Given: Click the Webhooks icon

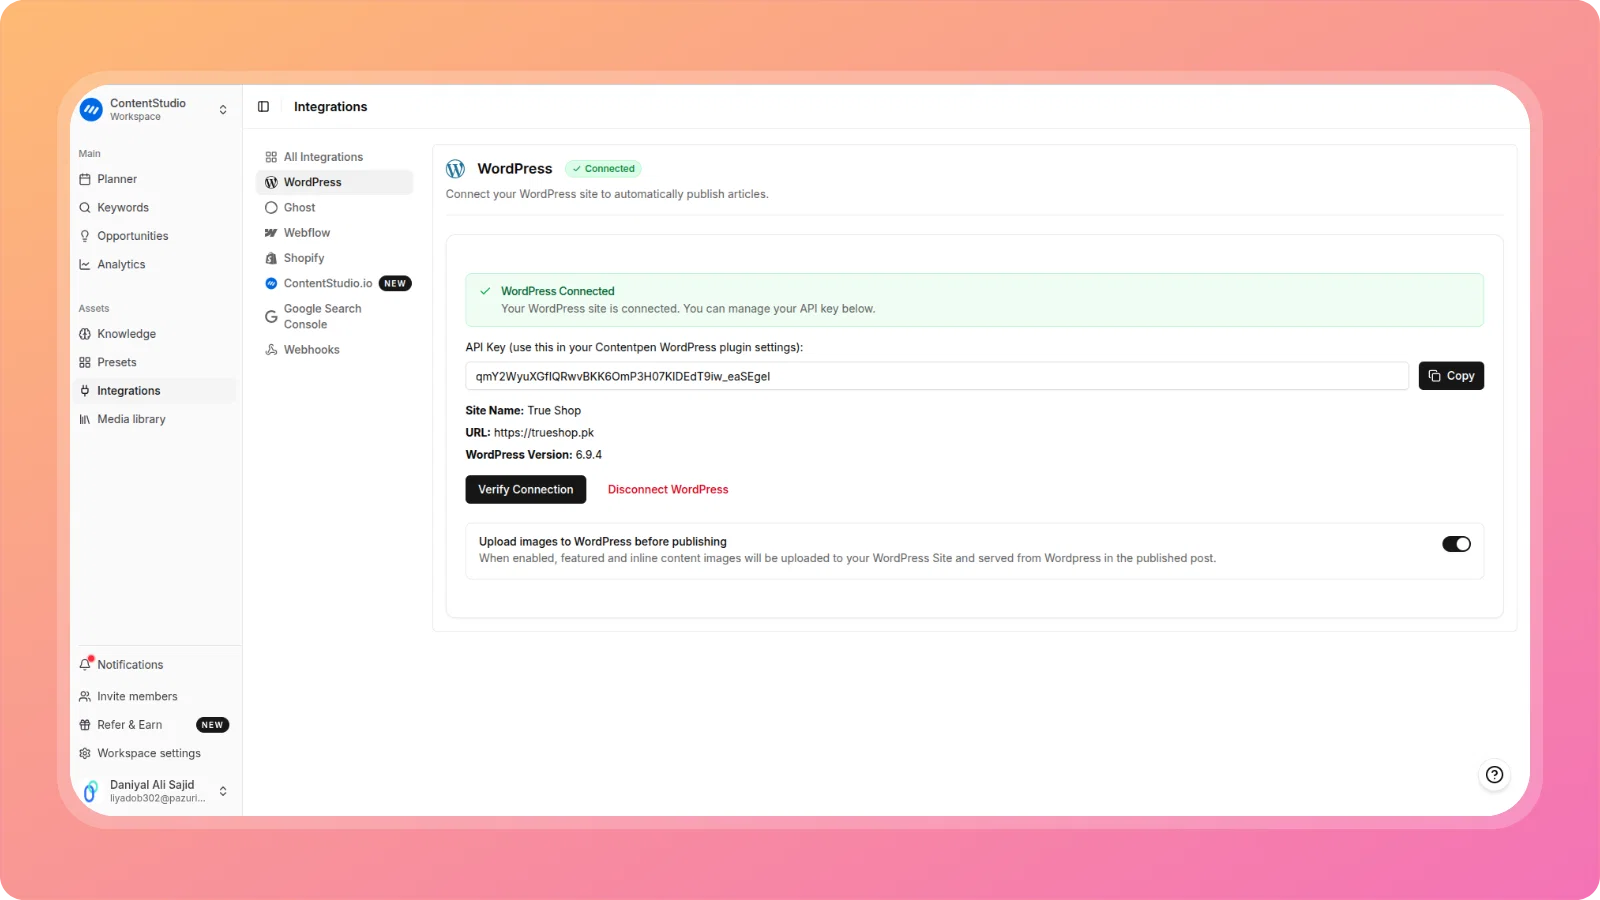Looking at the screenshot, I should (x=271, y=350).
